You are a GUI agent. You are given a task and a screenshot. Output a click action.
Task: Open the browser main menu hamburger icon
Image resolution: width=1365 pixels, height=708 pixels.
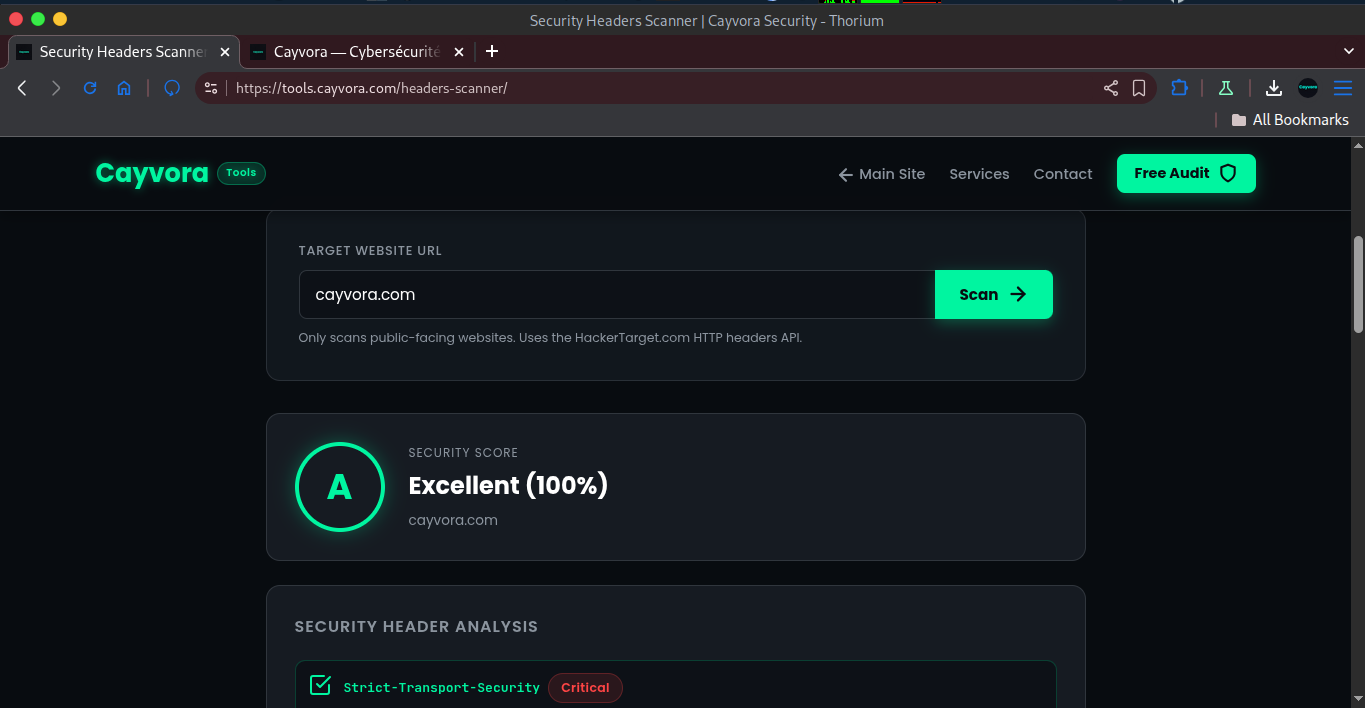[x=1343, y=88]
